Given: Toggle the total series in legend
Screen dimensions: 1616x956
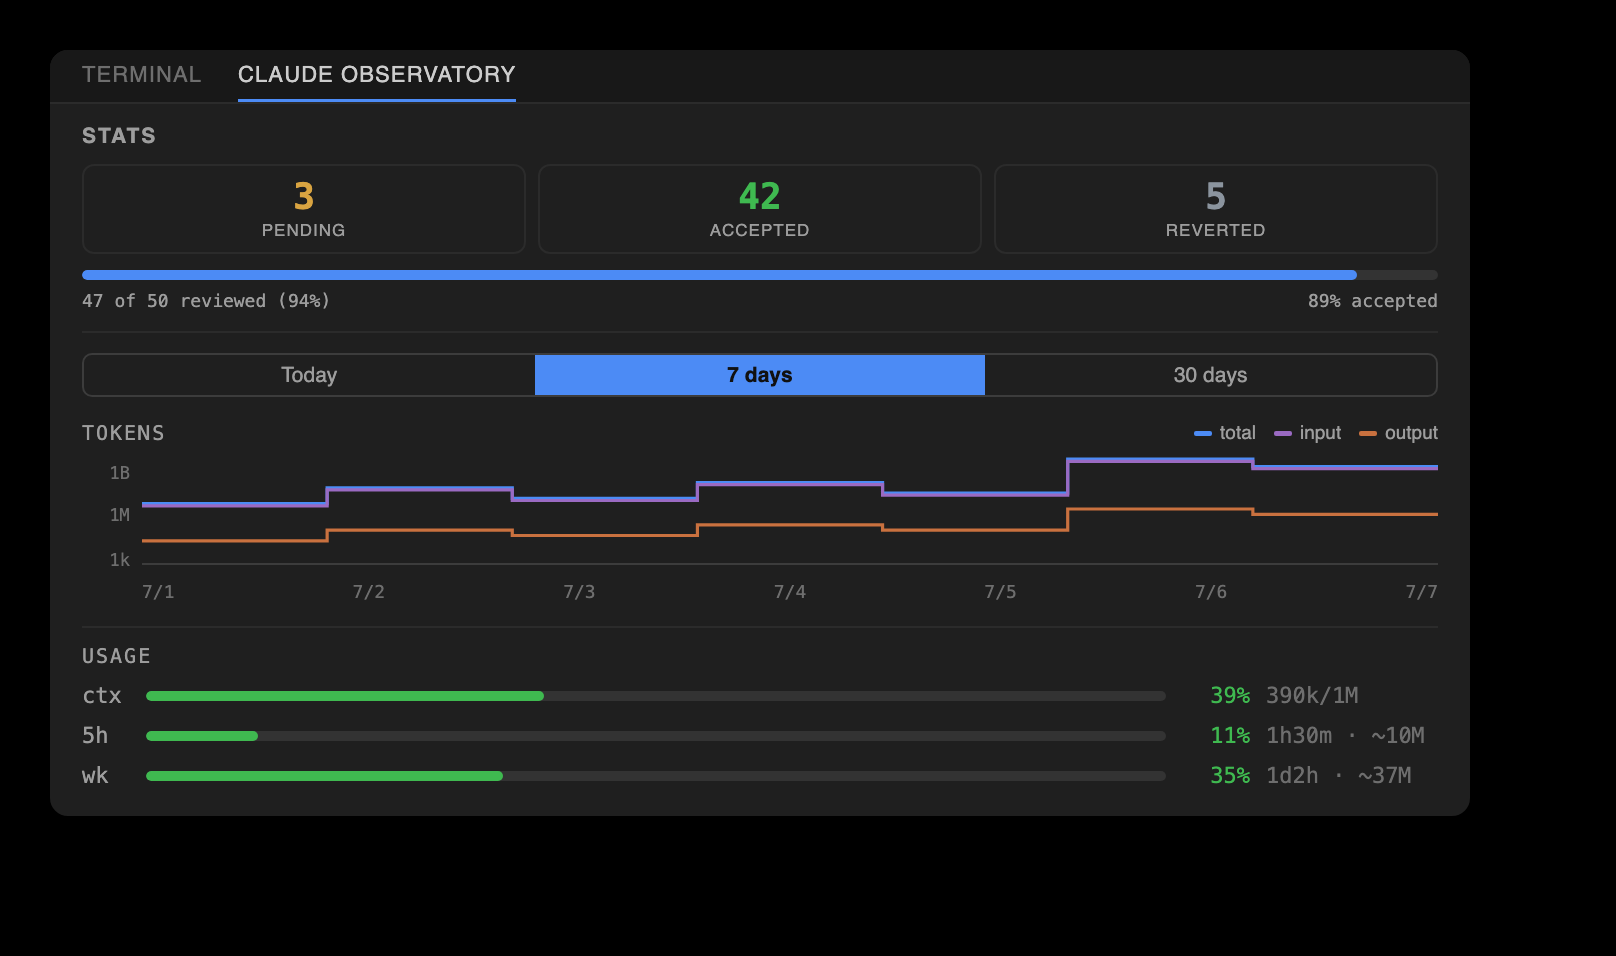Looking at the screenshot, I should (1225, 433).
